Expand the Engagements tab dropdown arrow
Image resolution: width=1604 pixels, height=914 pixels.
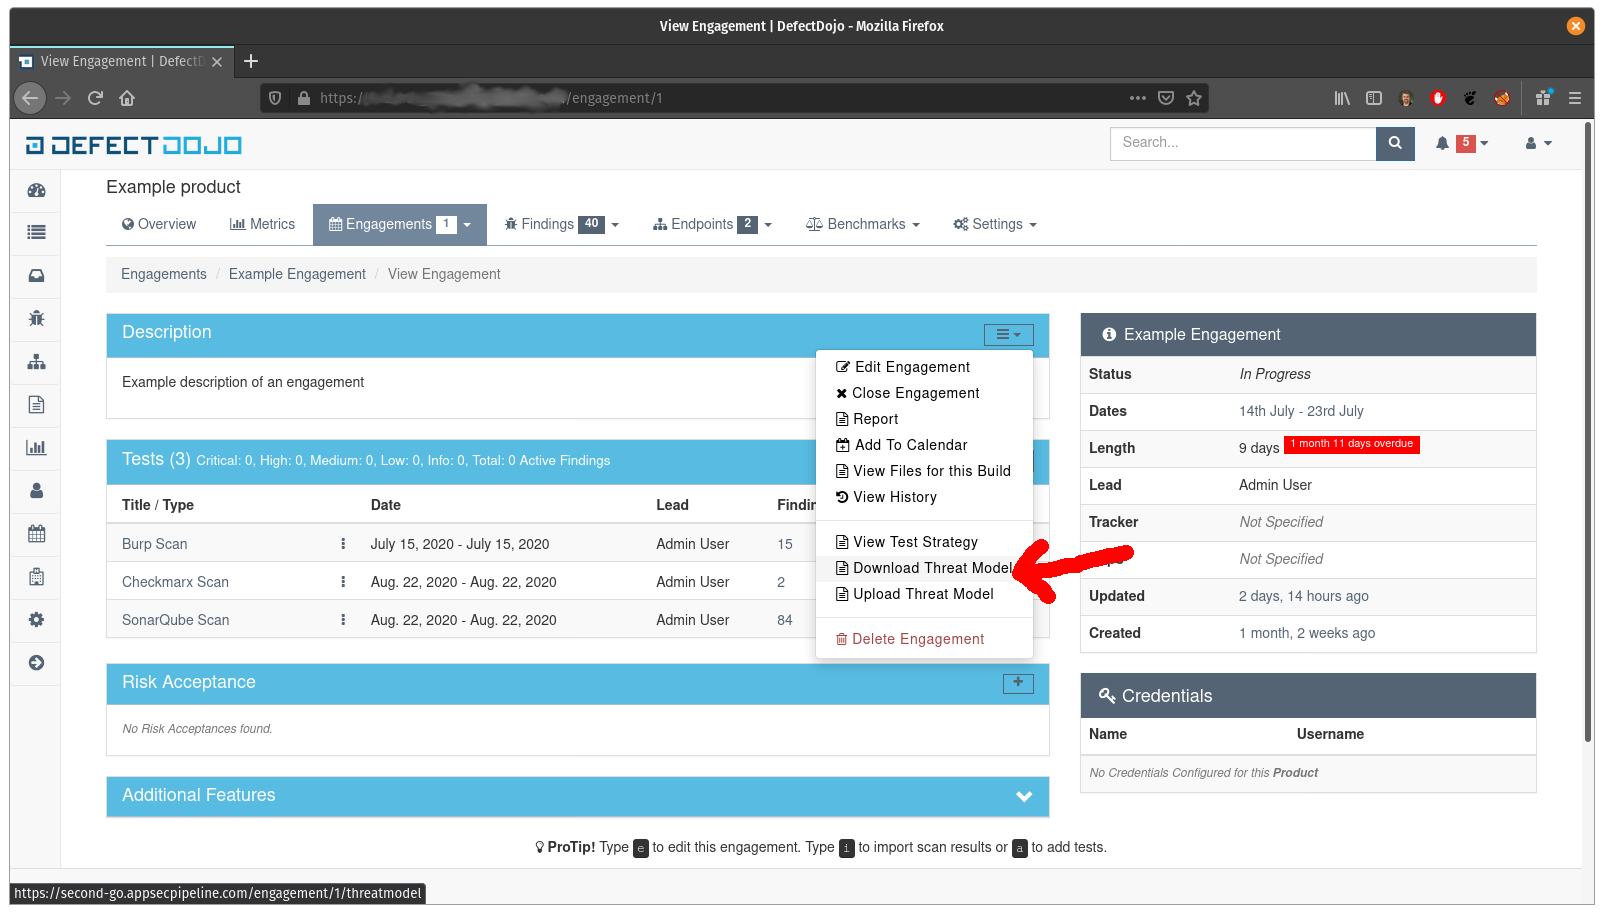click(x=468, y=224)
